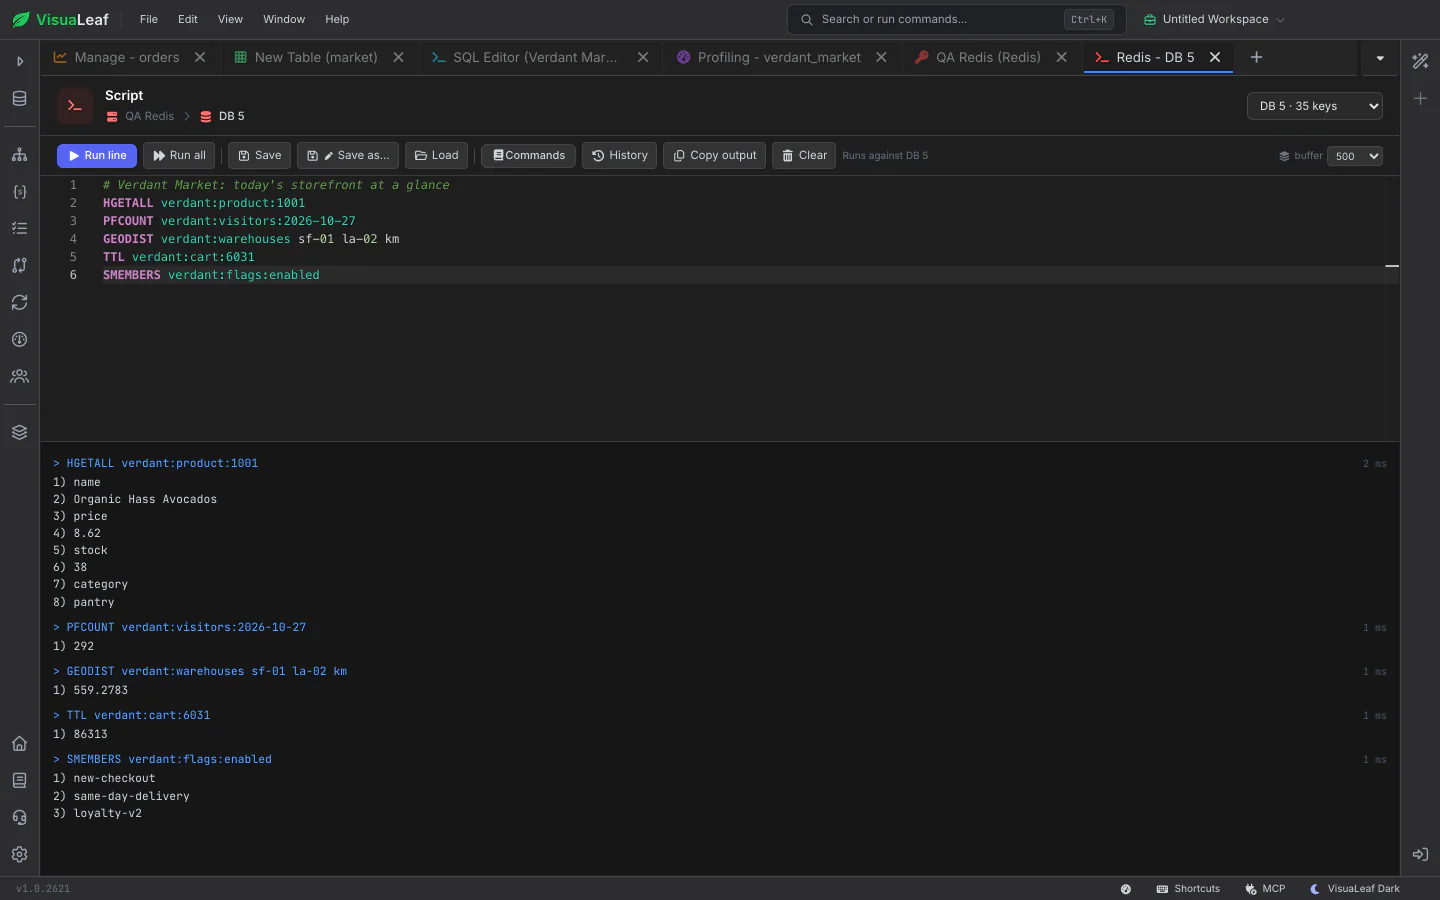This screenshot has height=900, width=1440.
Task: Focus the Search or run commands field
Action: (x=956, y=19)
